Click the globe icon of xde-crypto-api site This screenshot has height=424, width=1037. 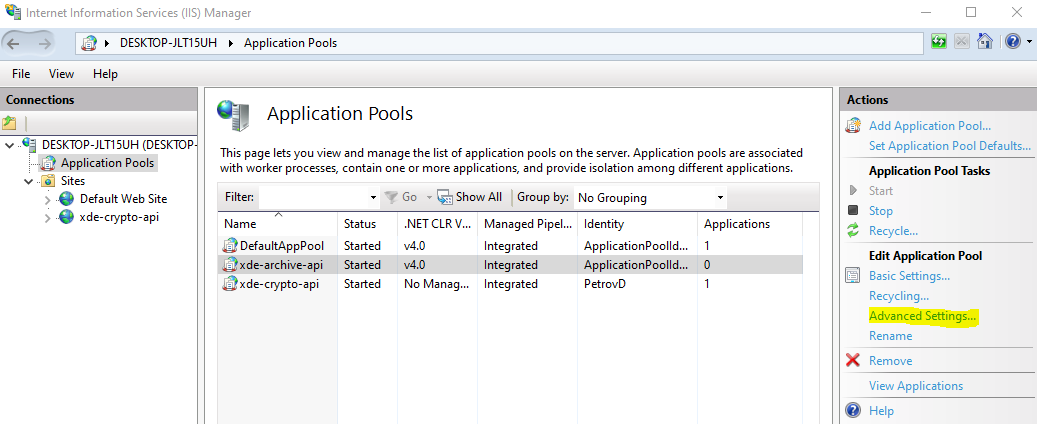tap(66, 217)
